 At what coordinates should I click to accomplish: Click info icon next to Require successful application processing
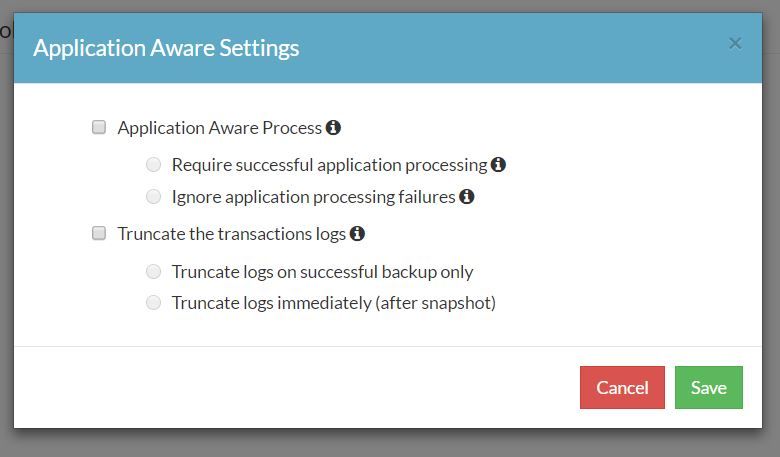click(498, 165)
